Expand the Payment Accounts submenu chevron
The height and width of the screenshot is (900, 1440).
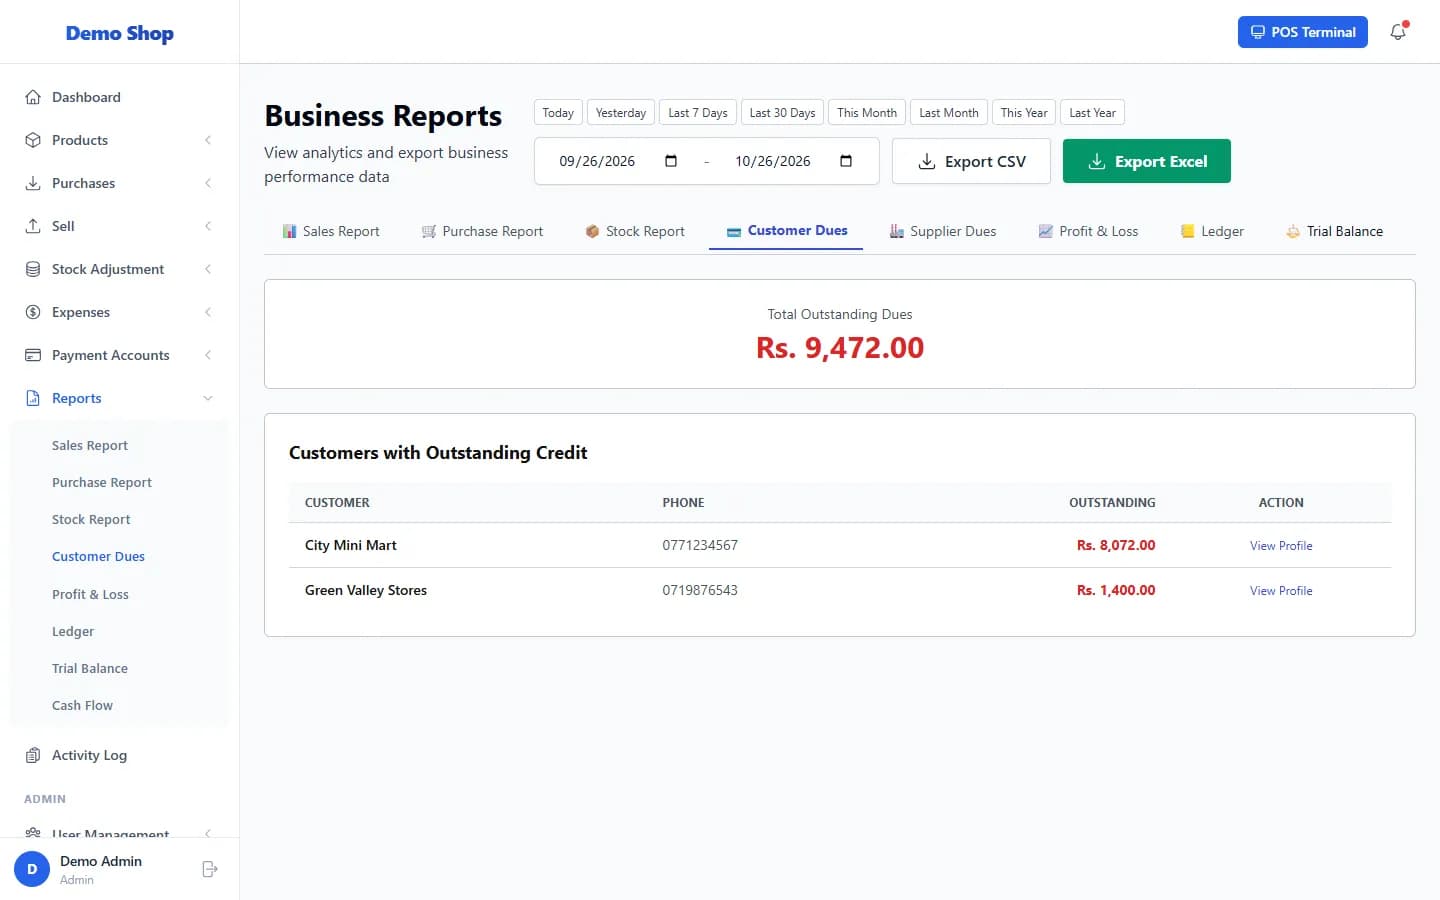pyautogui.click(x=208, y=355)
